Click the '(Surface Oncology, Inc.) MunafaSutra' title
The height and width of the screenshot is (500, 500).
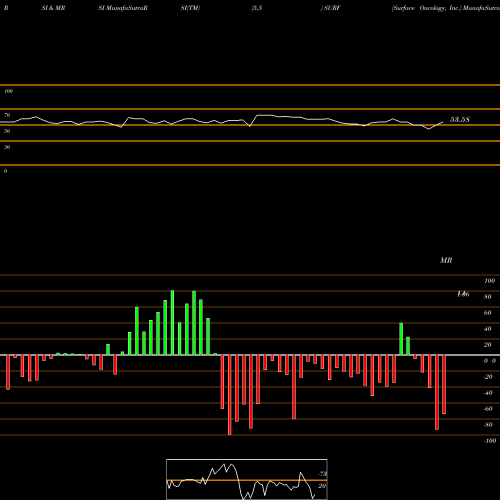(446, 8)
